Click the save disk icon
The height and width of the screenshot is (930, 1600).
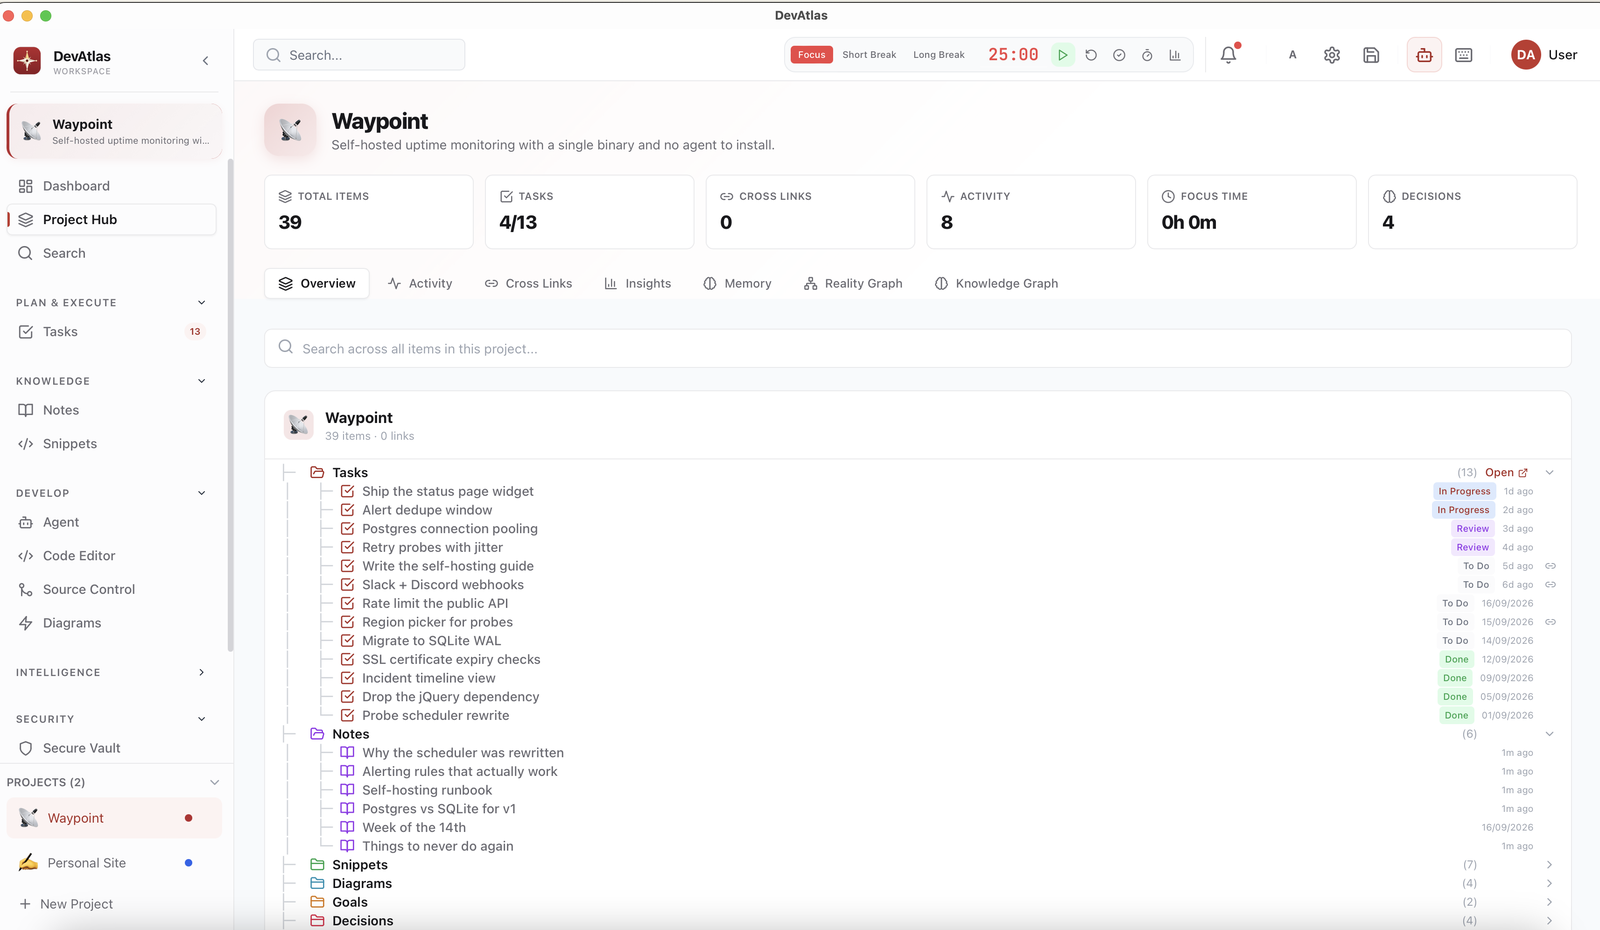1371,55
